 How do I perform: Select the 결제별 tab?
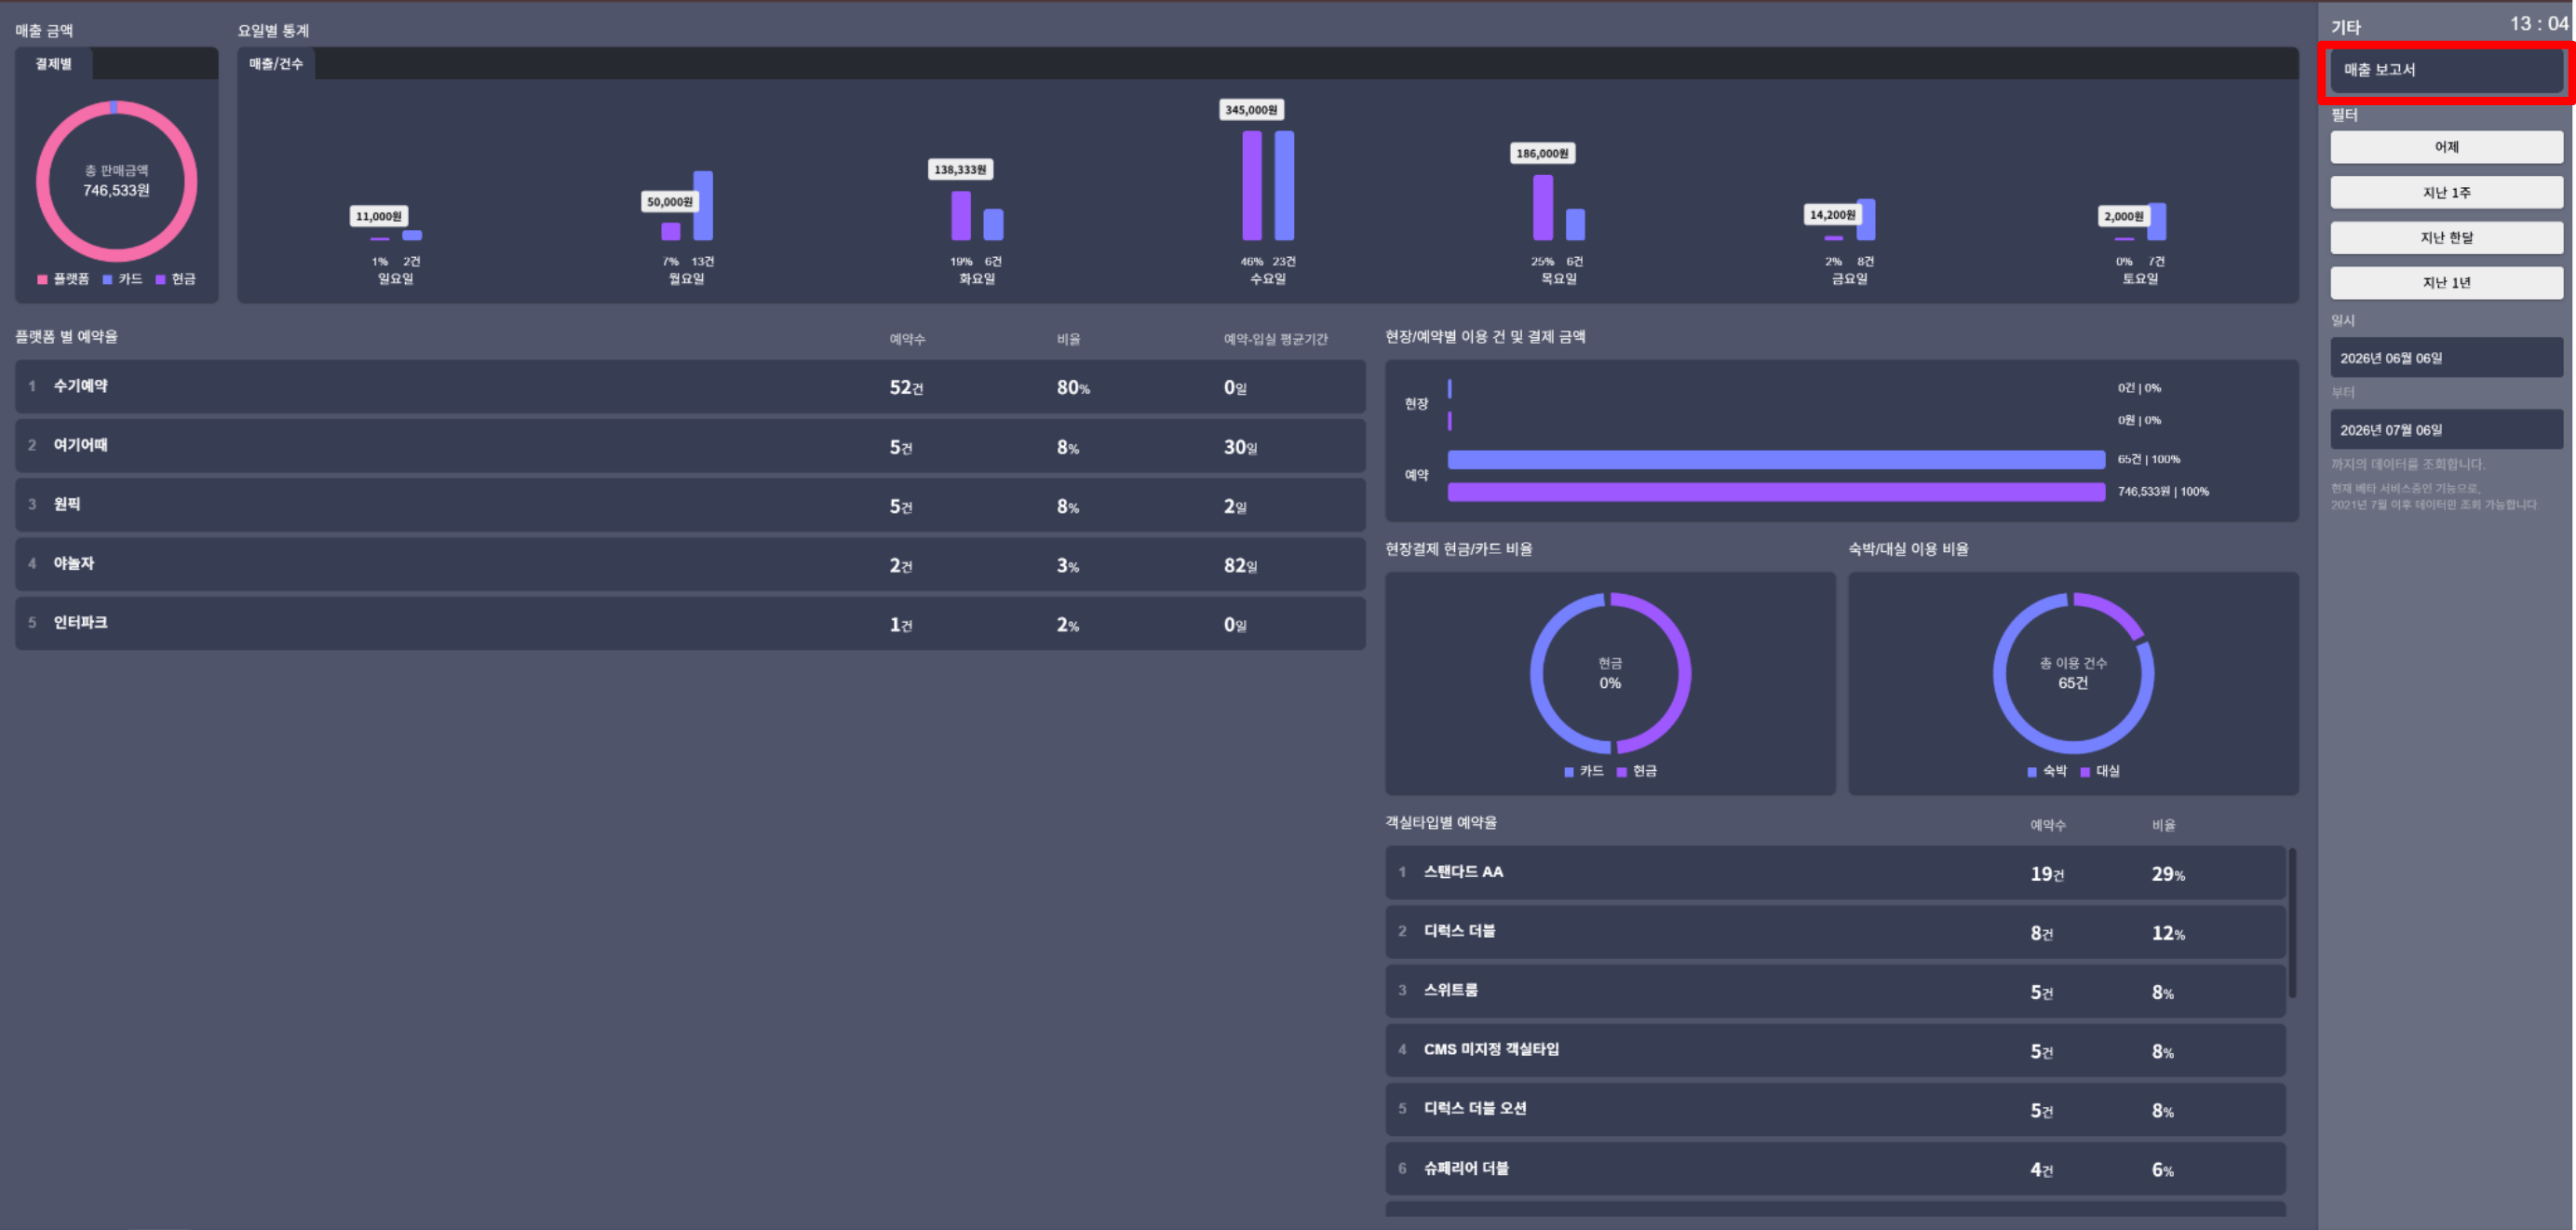click(x=54, y=64)
